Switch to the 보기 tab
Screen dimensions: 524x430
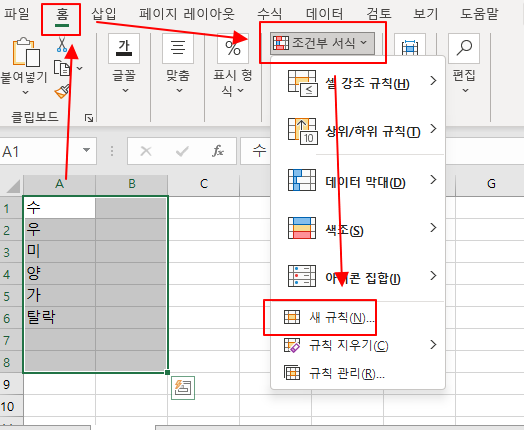(425, 14)
